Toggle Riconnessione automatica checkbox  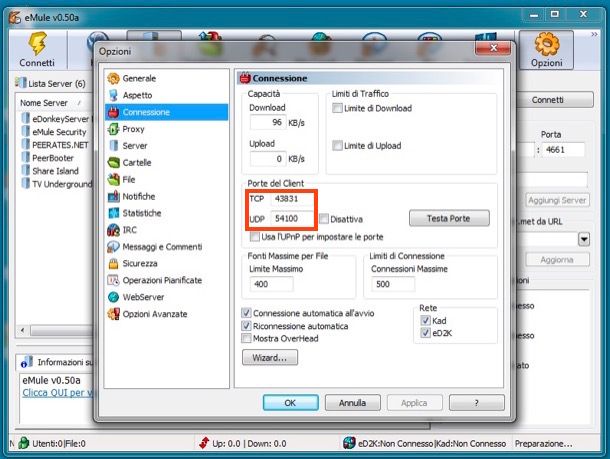(x=246, y=326)
